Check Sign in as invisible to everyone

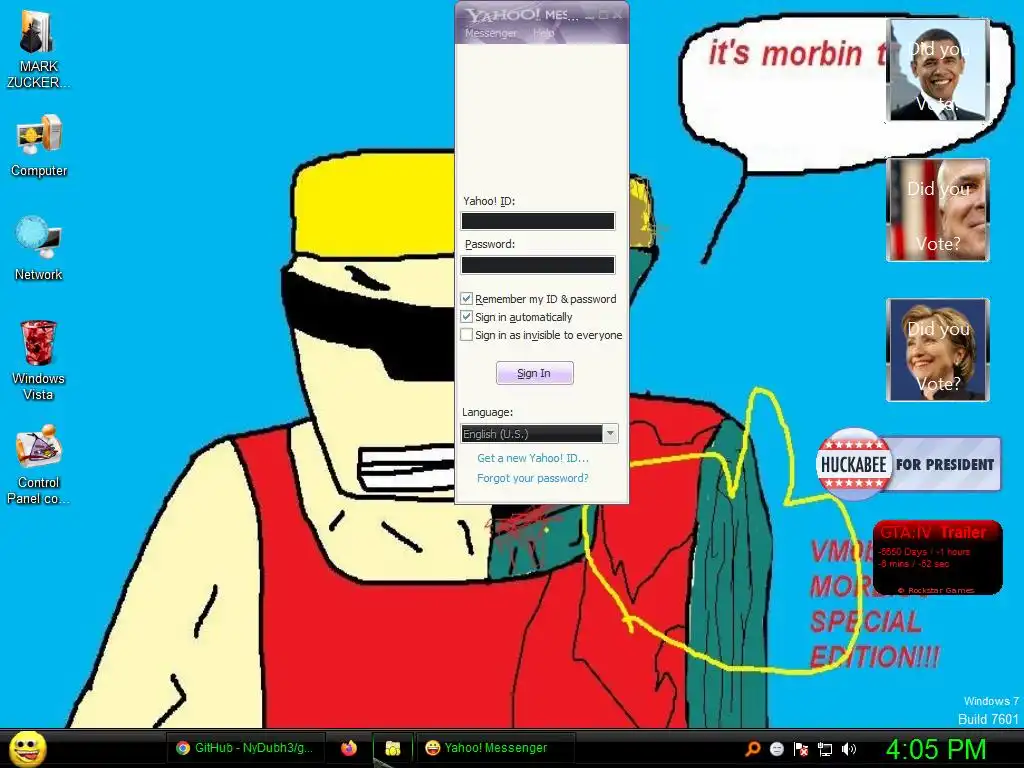(x=466, y=335)
